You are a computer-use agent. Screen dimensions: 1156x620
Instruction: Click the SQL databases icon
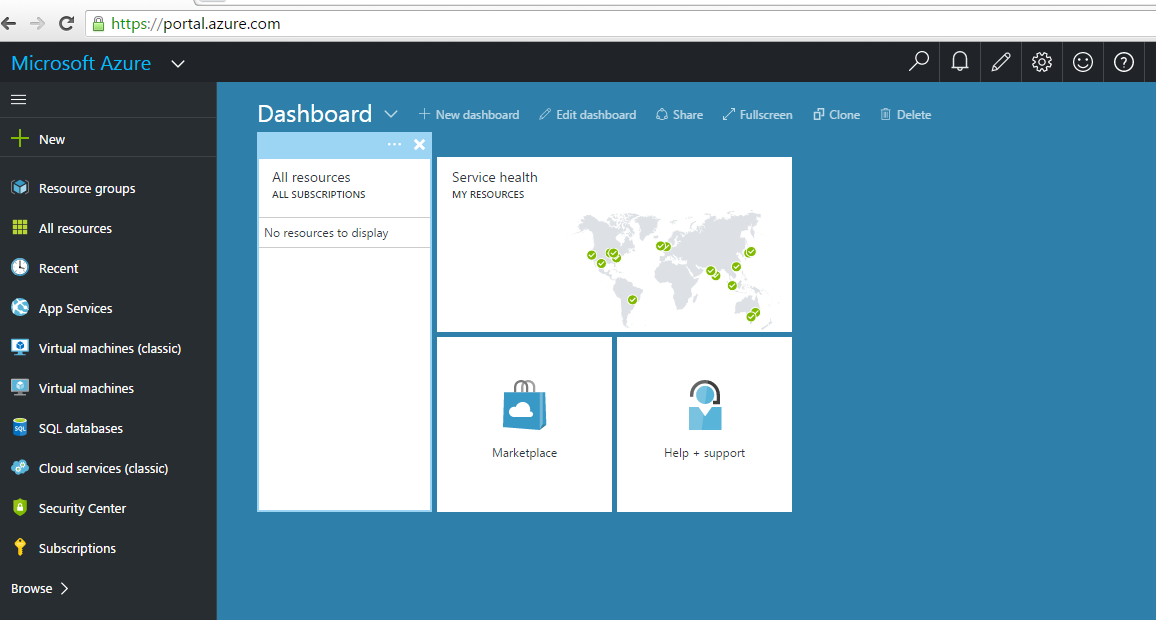click(20, 428)
